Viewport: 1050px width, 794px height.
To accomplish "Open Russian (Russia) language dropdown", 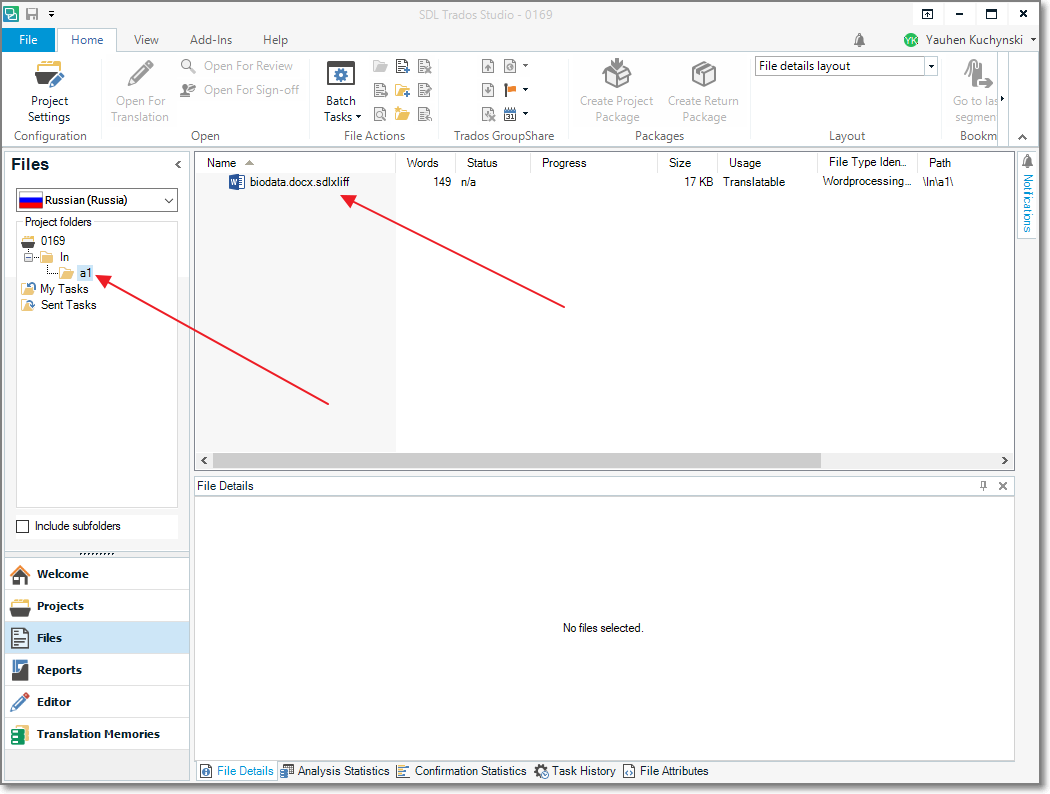I will pos(96,200).
